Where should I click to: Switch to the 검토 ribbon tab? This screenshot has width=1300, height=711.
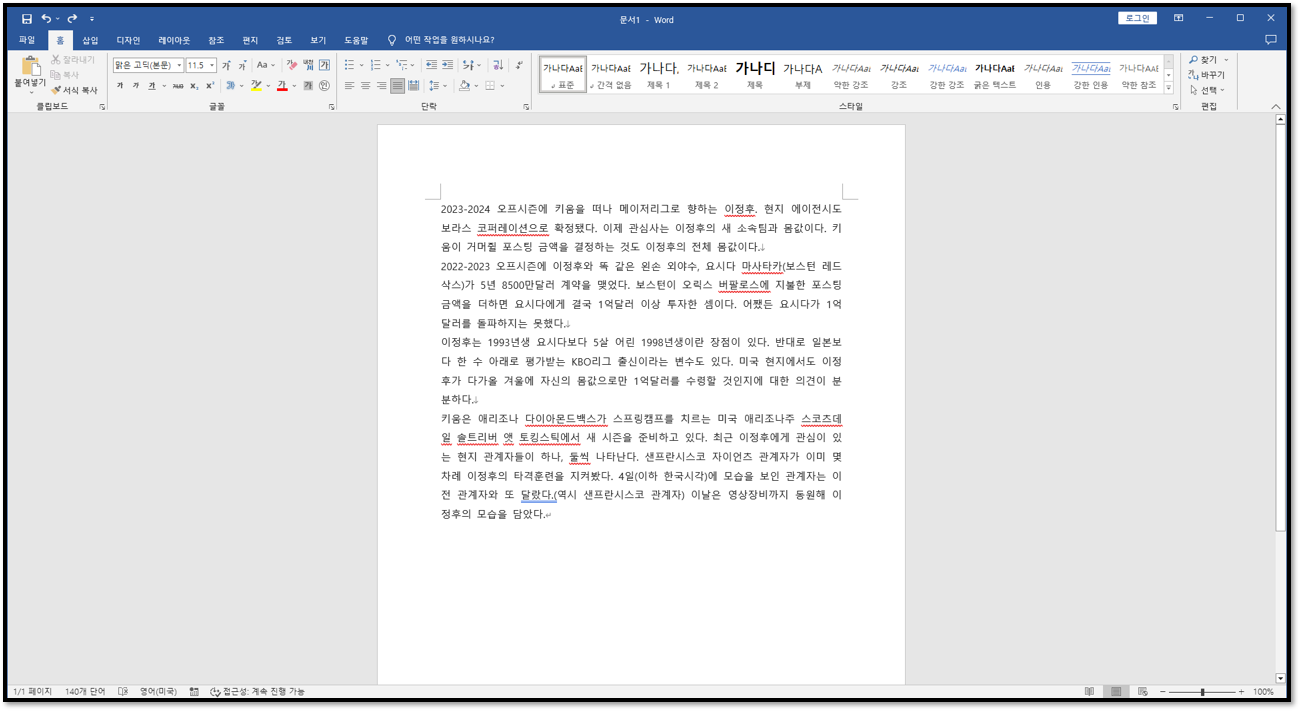[284, 40]
